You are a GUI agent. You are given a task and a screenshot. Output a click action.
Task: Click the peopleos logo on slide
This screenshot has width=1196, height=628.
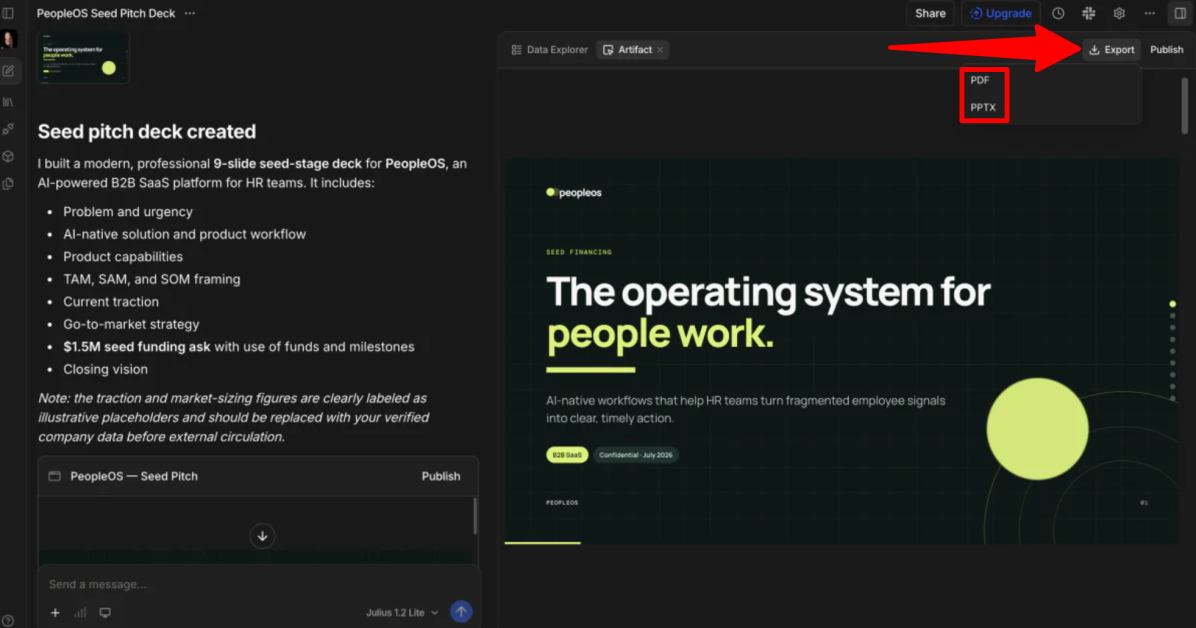pos(574,193)
